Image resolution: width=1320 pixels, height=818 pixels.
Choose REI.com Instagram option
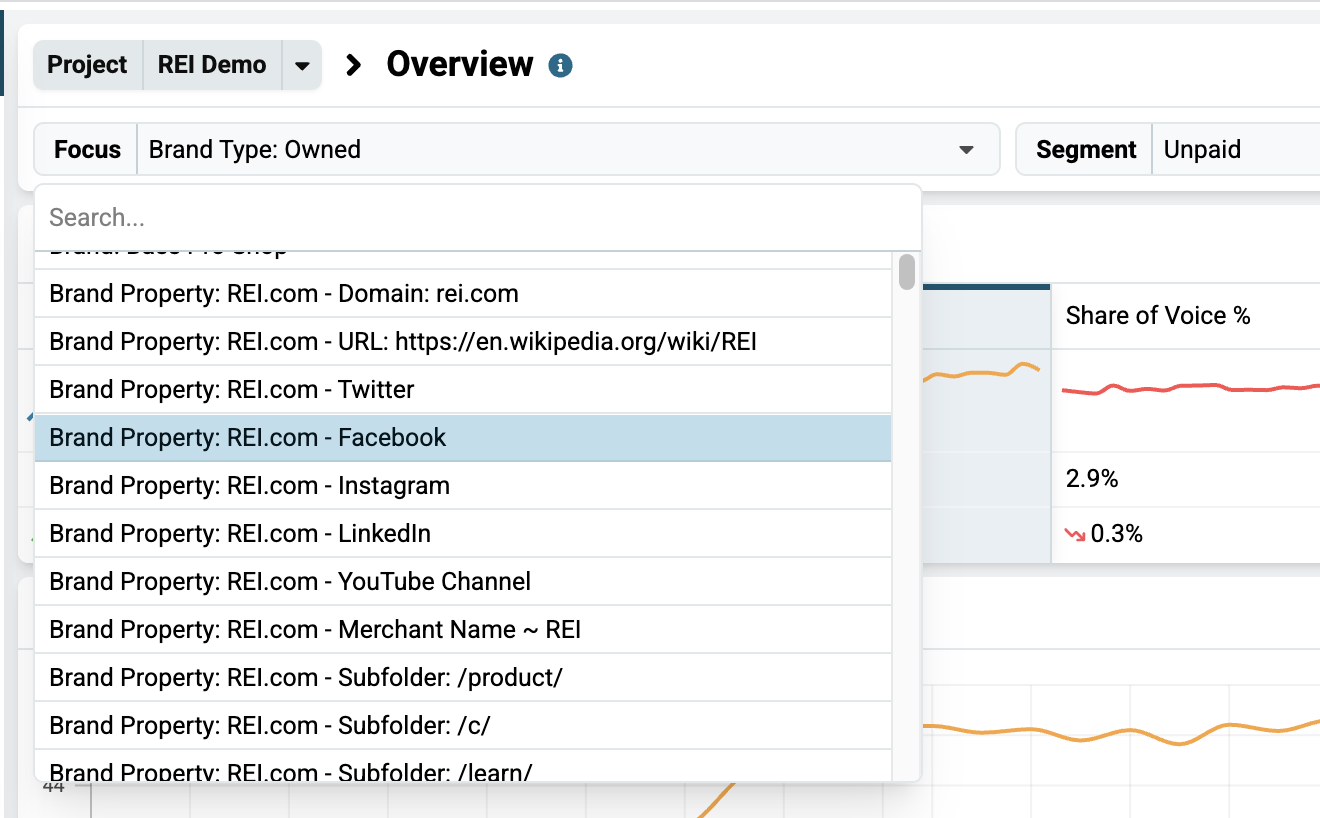(x=463, y=486)
